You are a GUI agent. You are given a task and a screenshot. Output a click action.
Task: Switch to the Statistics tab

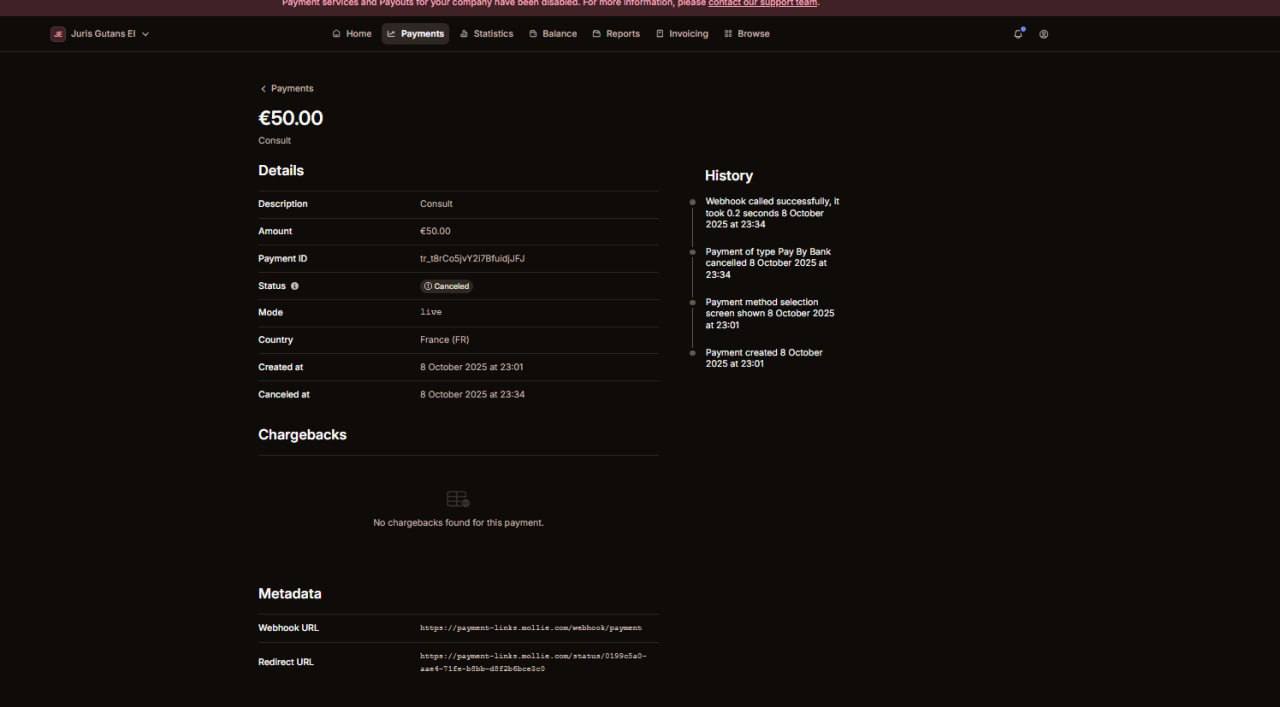click(486, 34)
